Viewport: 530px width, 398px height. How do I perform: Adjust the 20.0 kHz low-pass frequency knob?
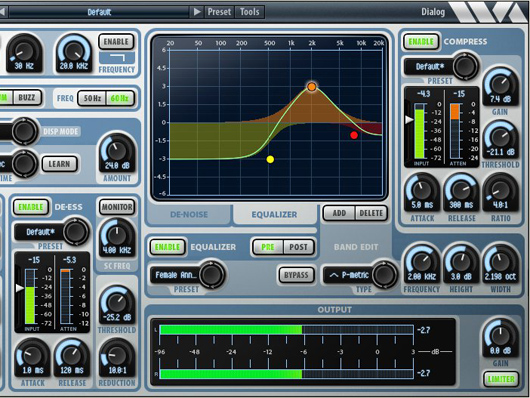[74, 51]
